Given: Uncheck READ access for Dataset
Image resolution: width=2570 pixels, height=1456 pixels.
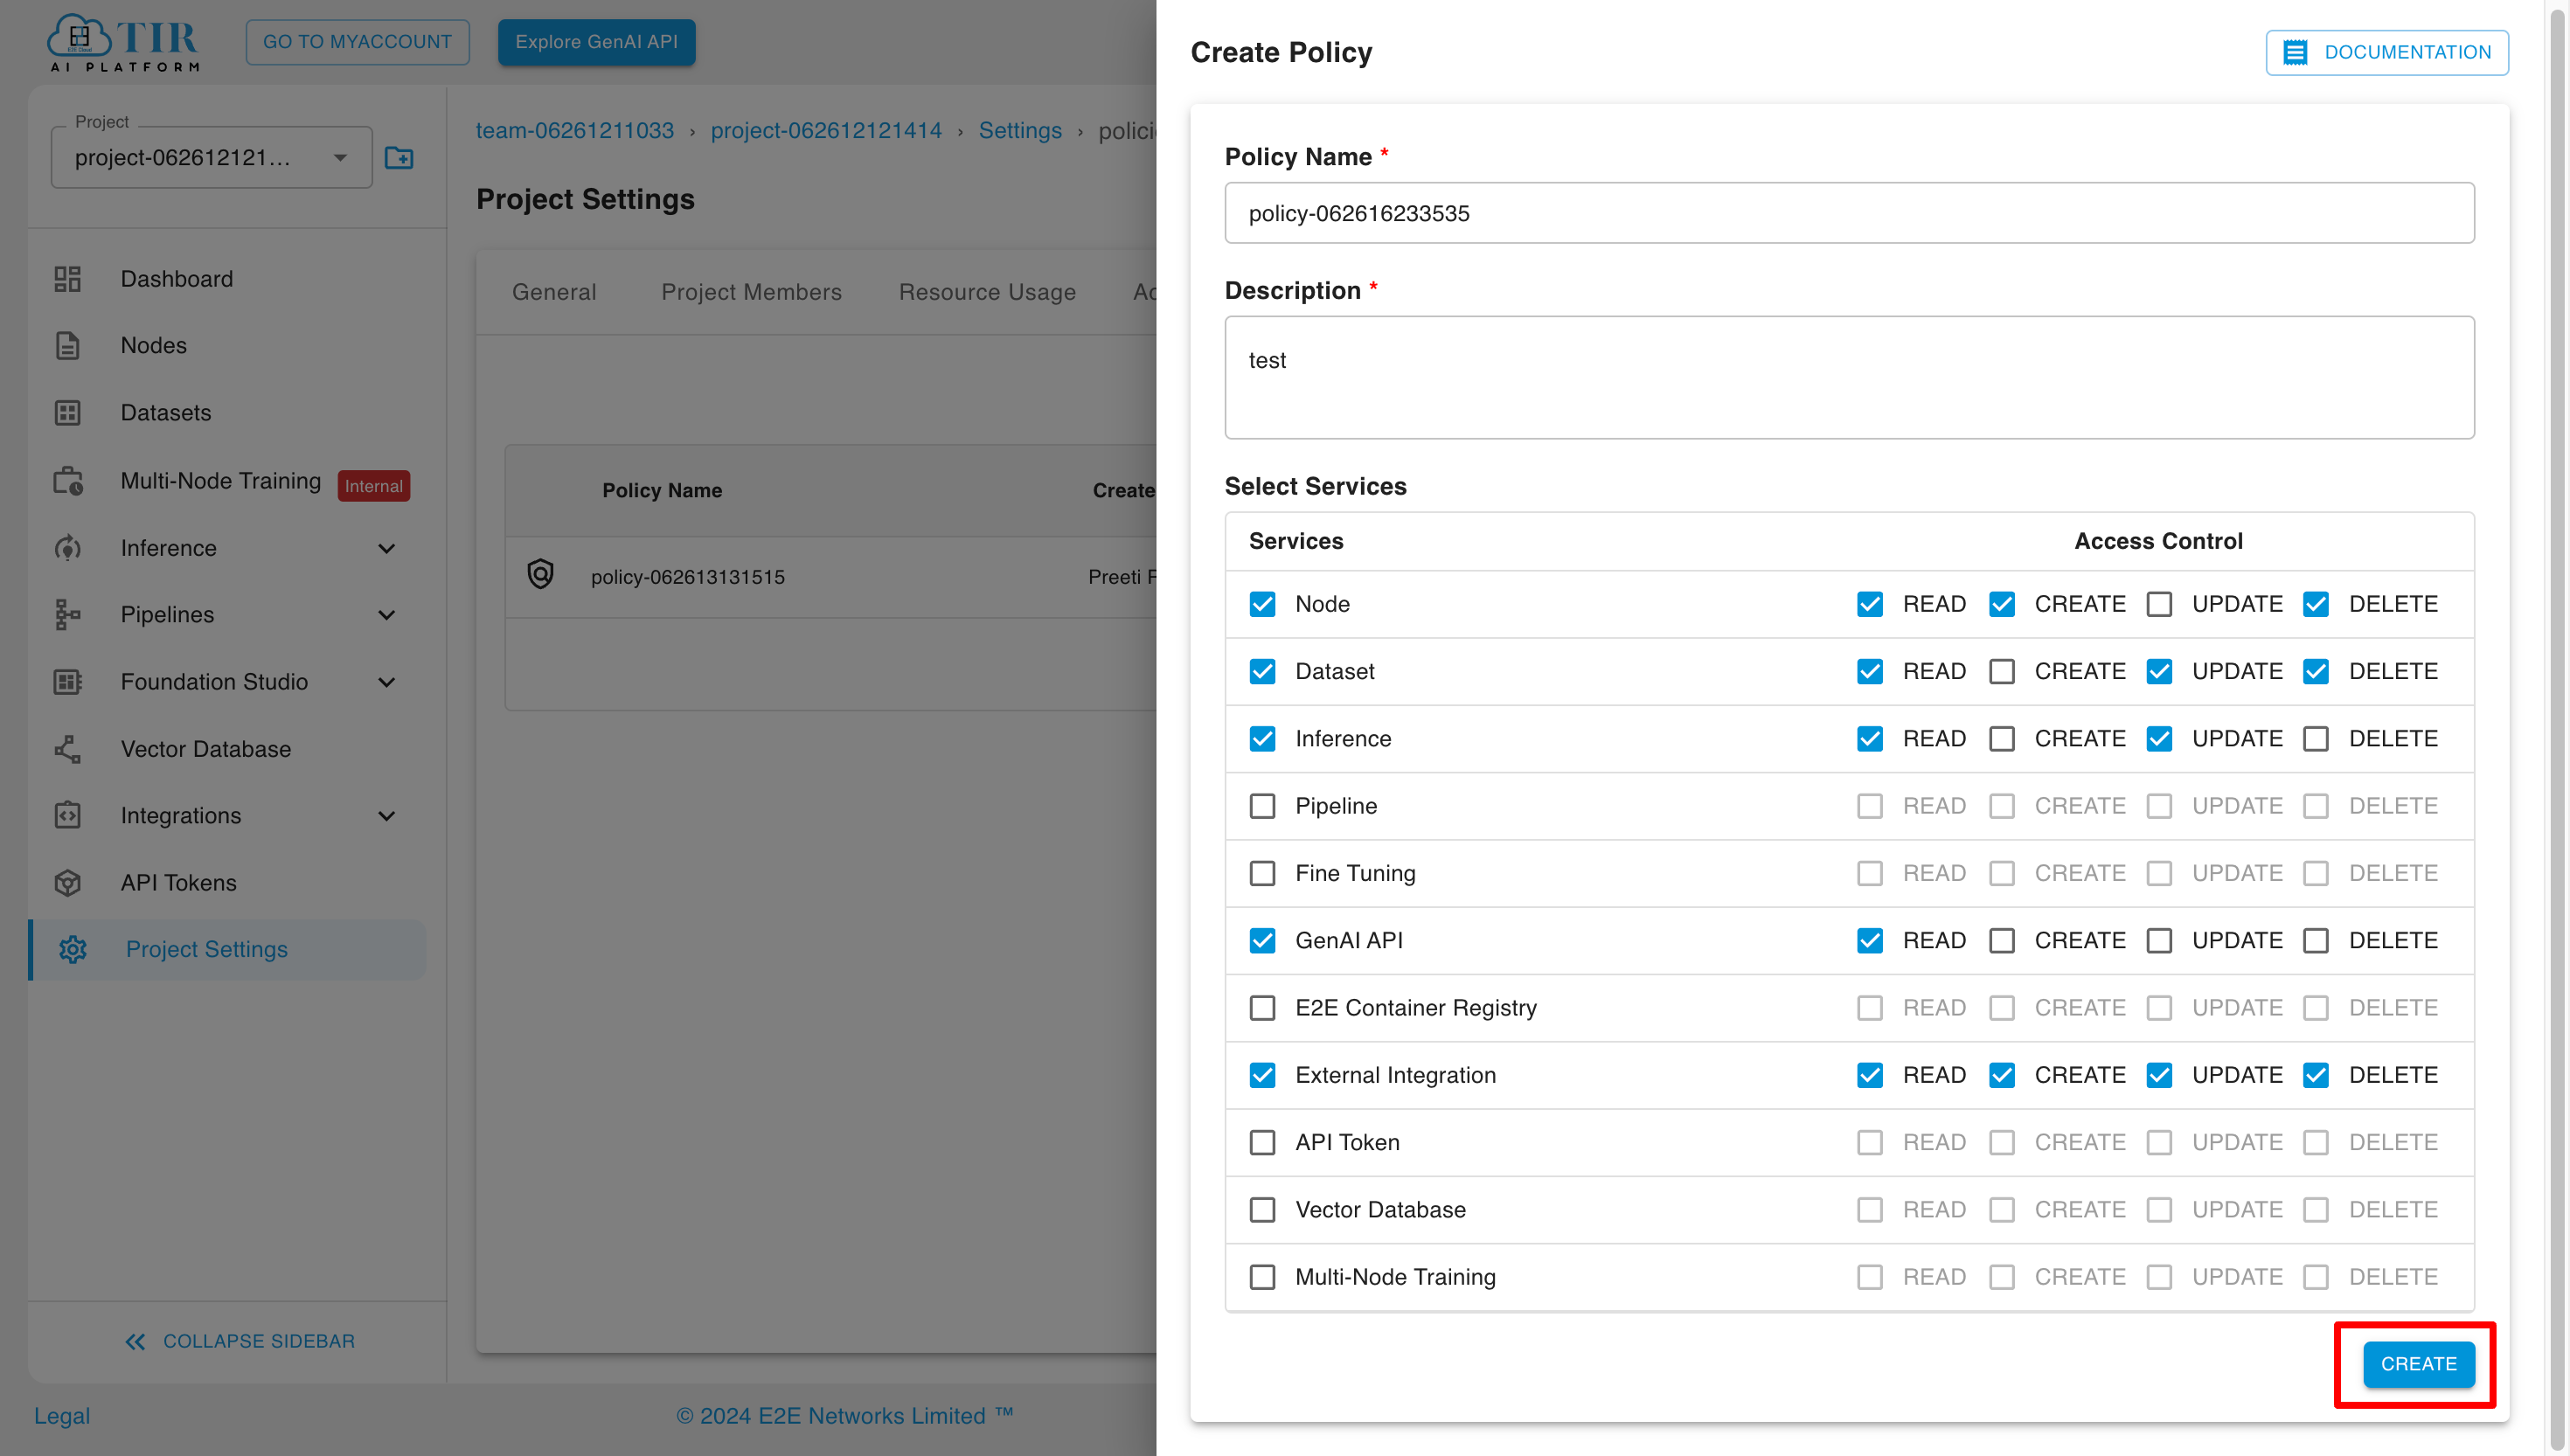Looking at the screenshot, I should 1870,671.
